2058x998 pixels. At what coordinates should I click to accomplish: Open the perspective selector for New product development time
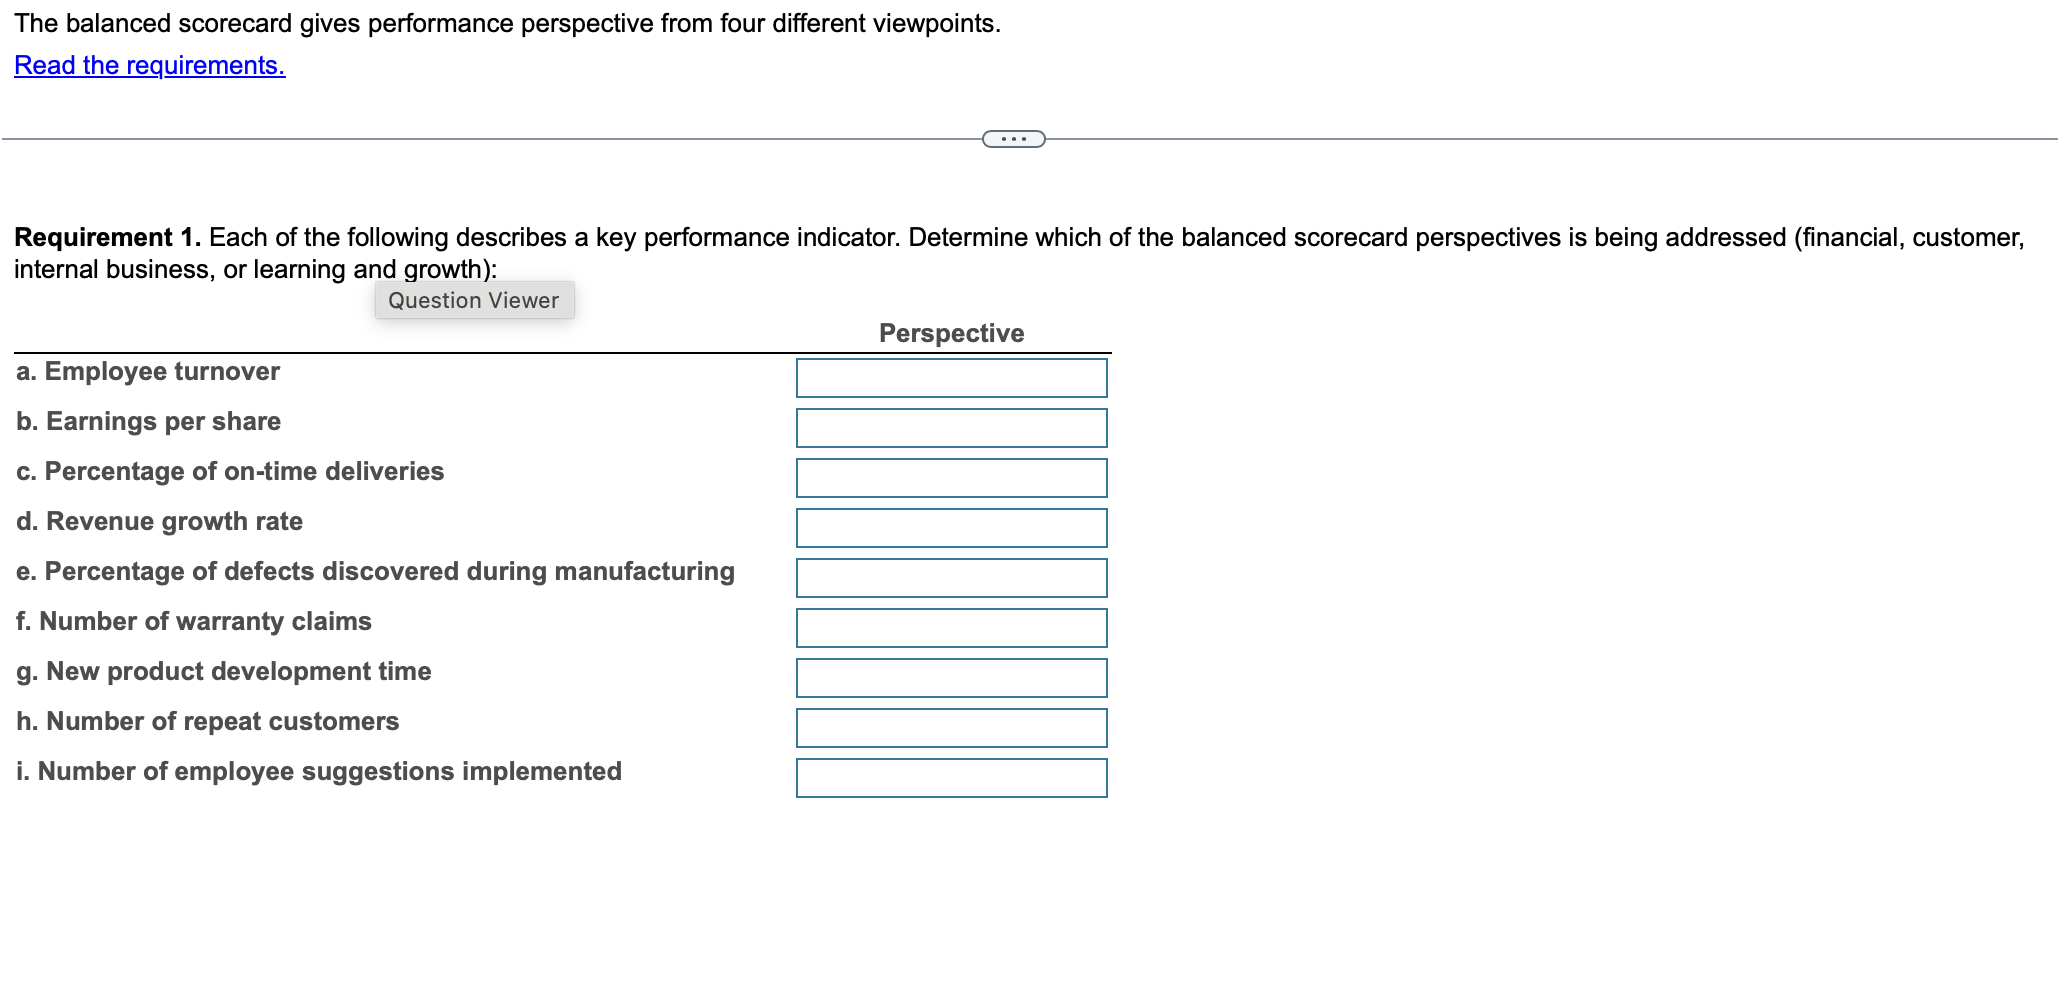click(x=950, y=677)
